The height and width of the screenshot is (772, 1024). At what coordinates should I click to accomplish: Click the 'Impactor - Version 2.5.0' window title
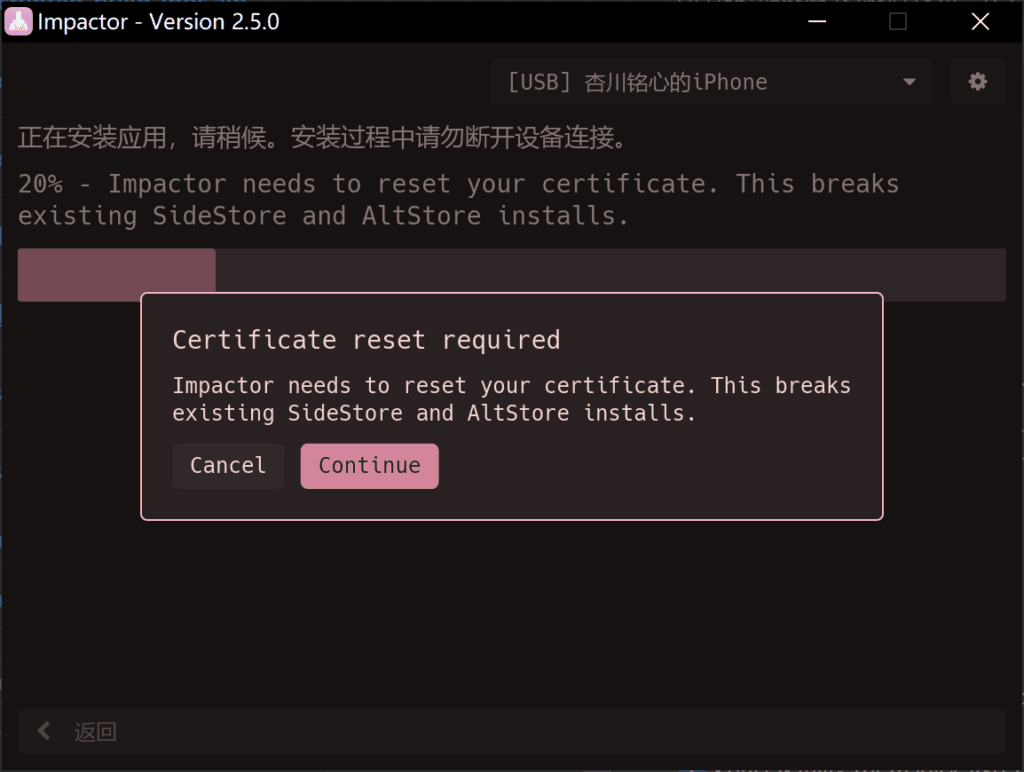tap(158, 22)
